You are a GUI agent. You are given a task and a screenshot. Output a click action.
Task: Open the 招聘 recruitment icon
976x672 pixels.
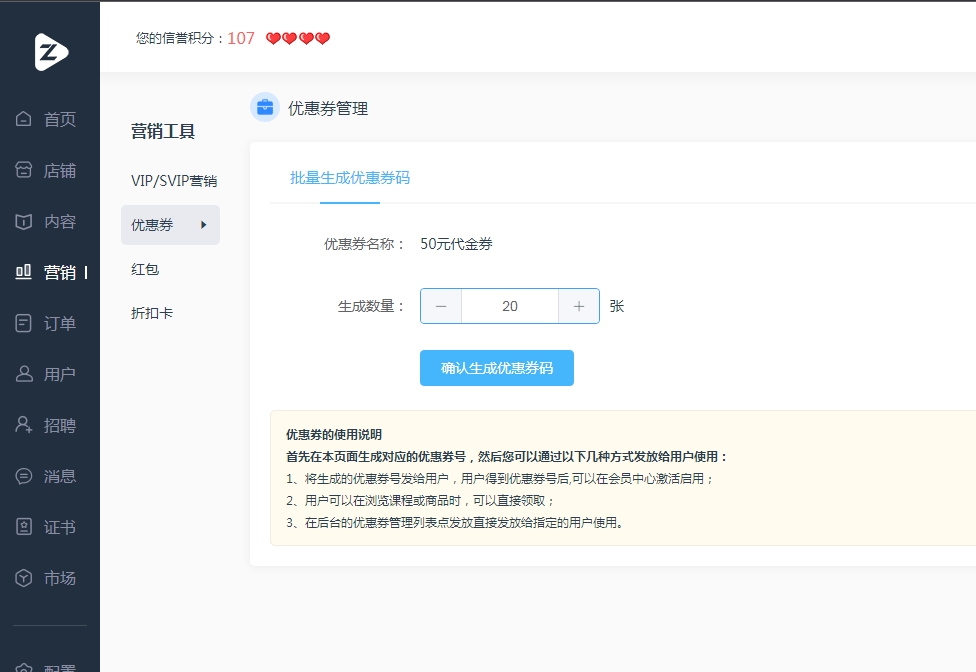(24, 425)
